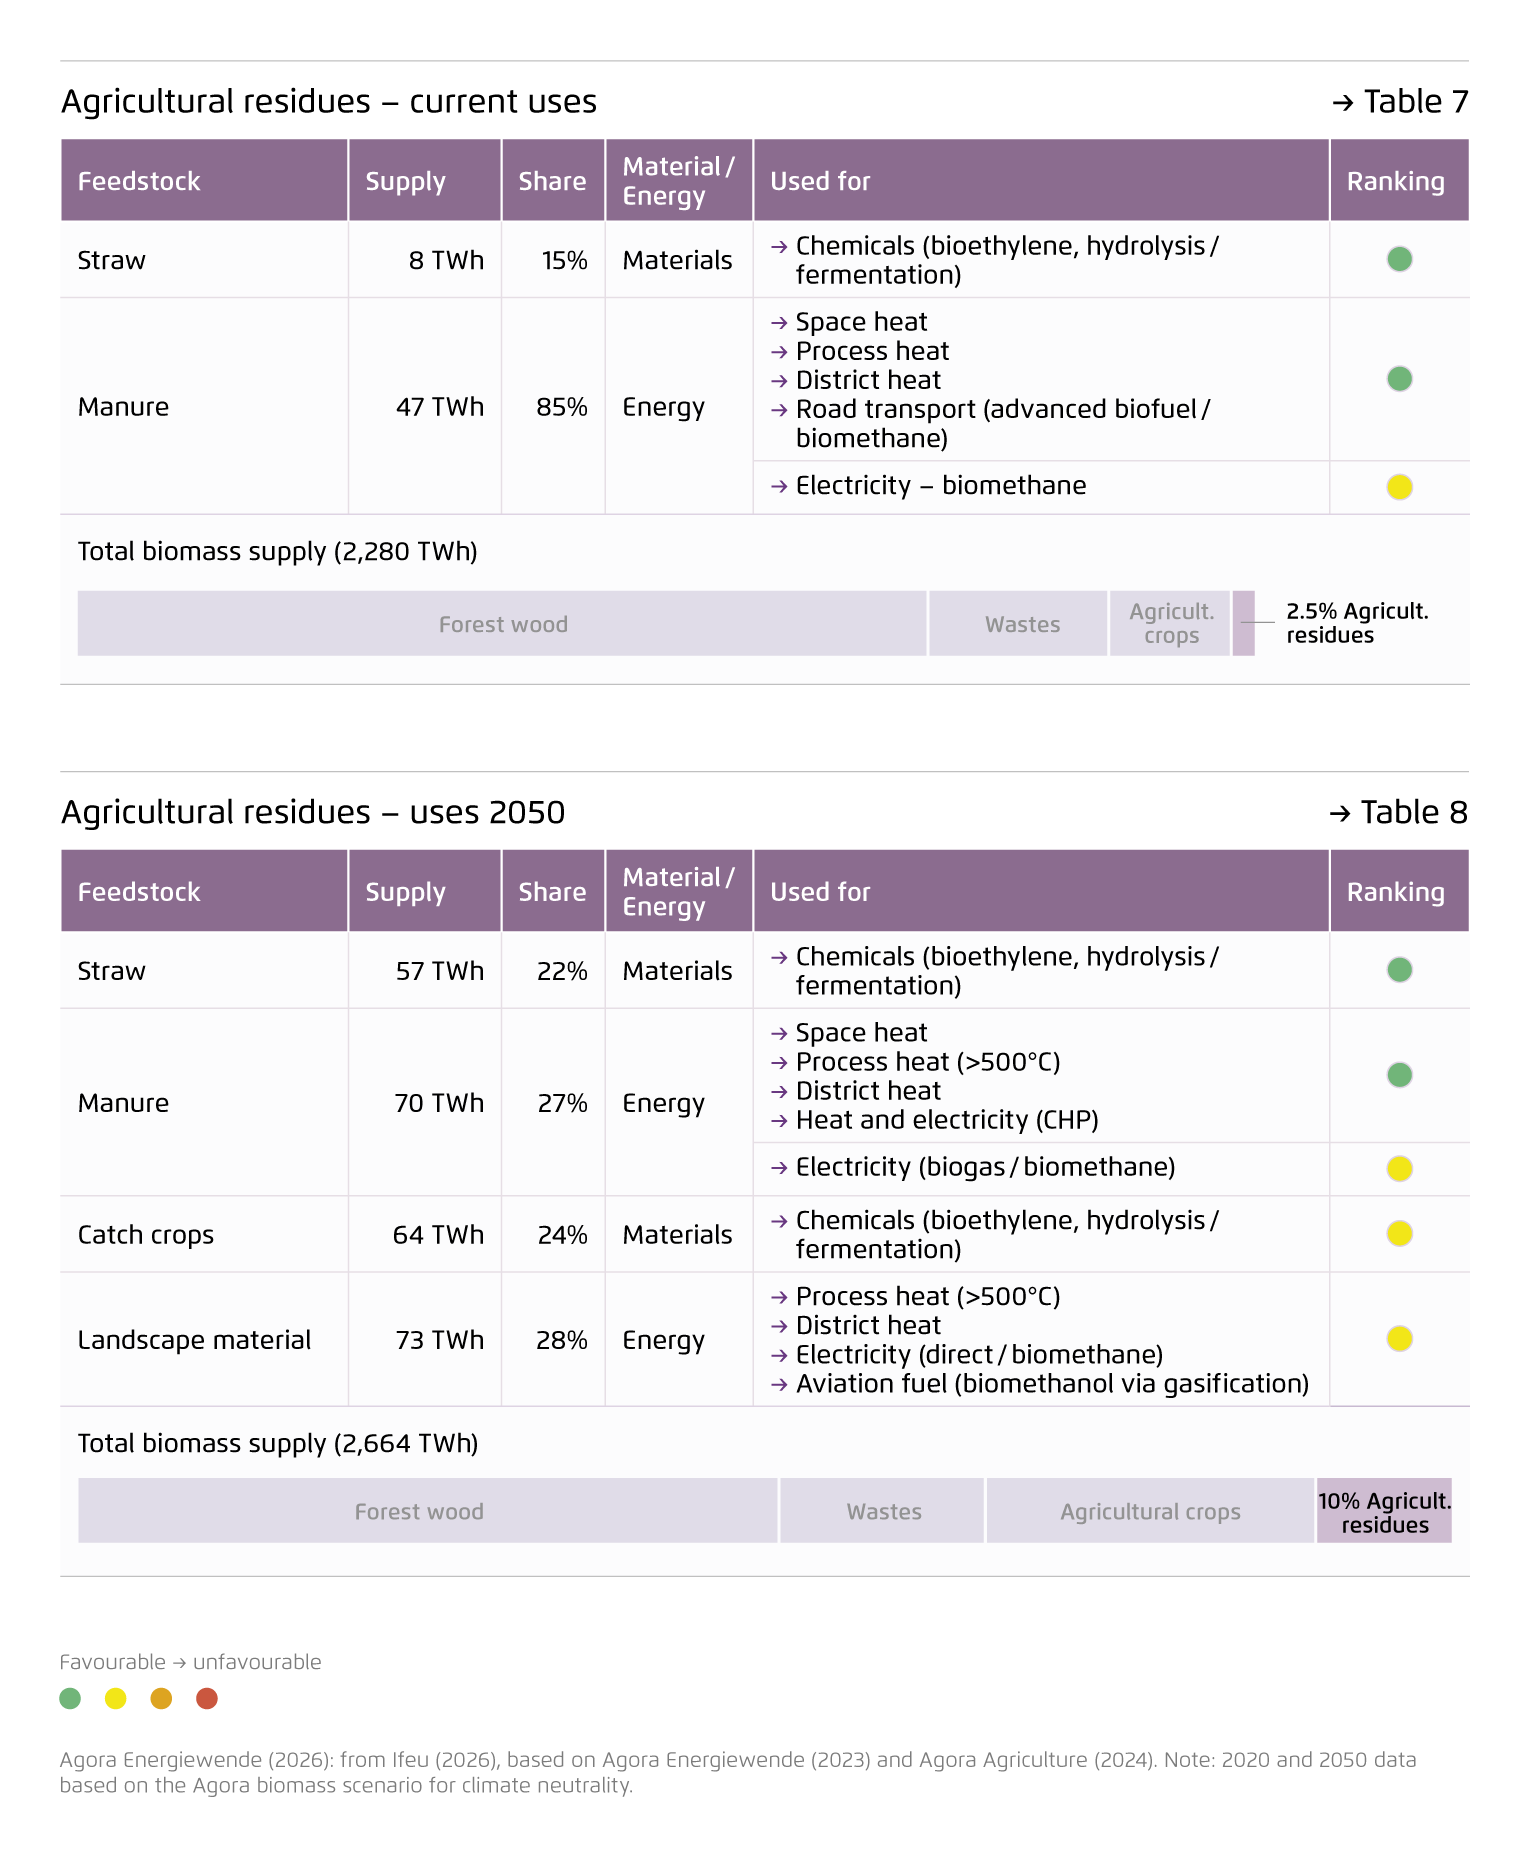Click the Feedstock column header in Table 7
This screenshot has width=1530, height=1854.
click(204, 181)
